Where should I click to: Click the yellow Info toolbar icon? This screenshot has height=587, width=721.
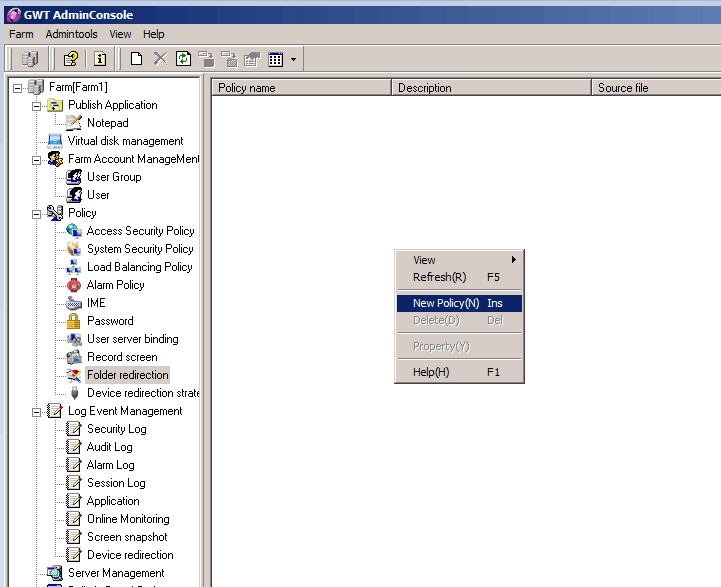(100, 59)
